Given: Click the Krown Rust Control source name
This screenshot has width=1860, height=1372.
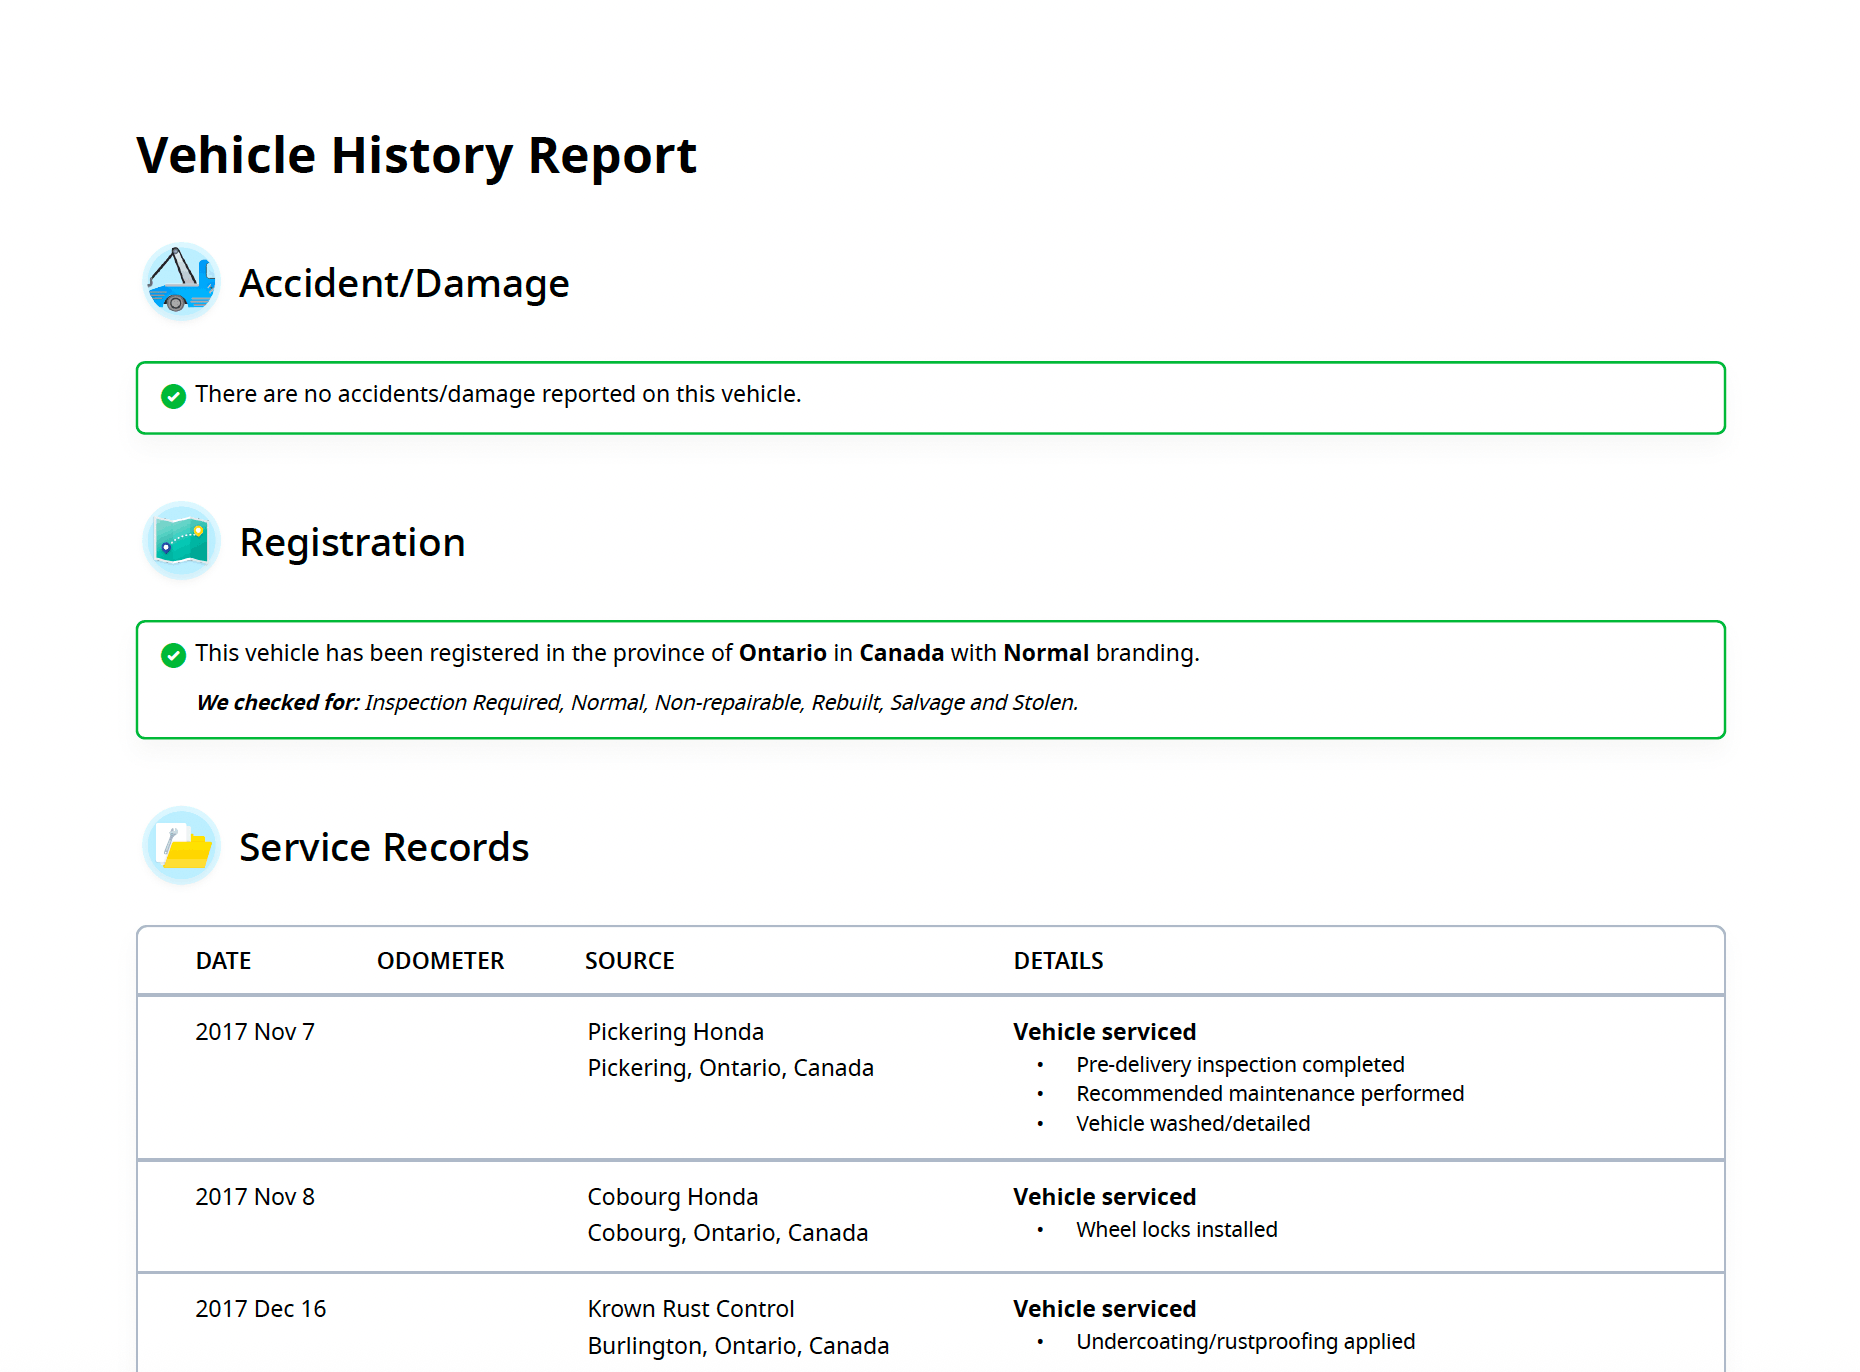Looking at the screenshot, I should coord(690,1309).
